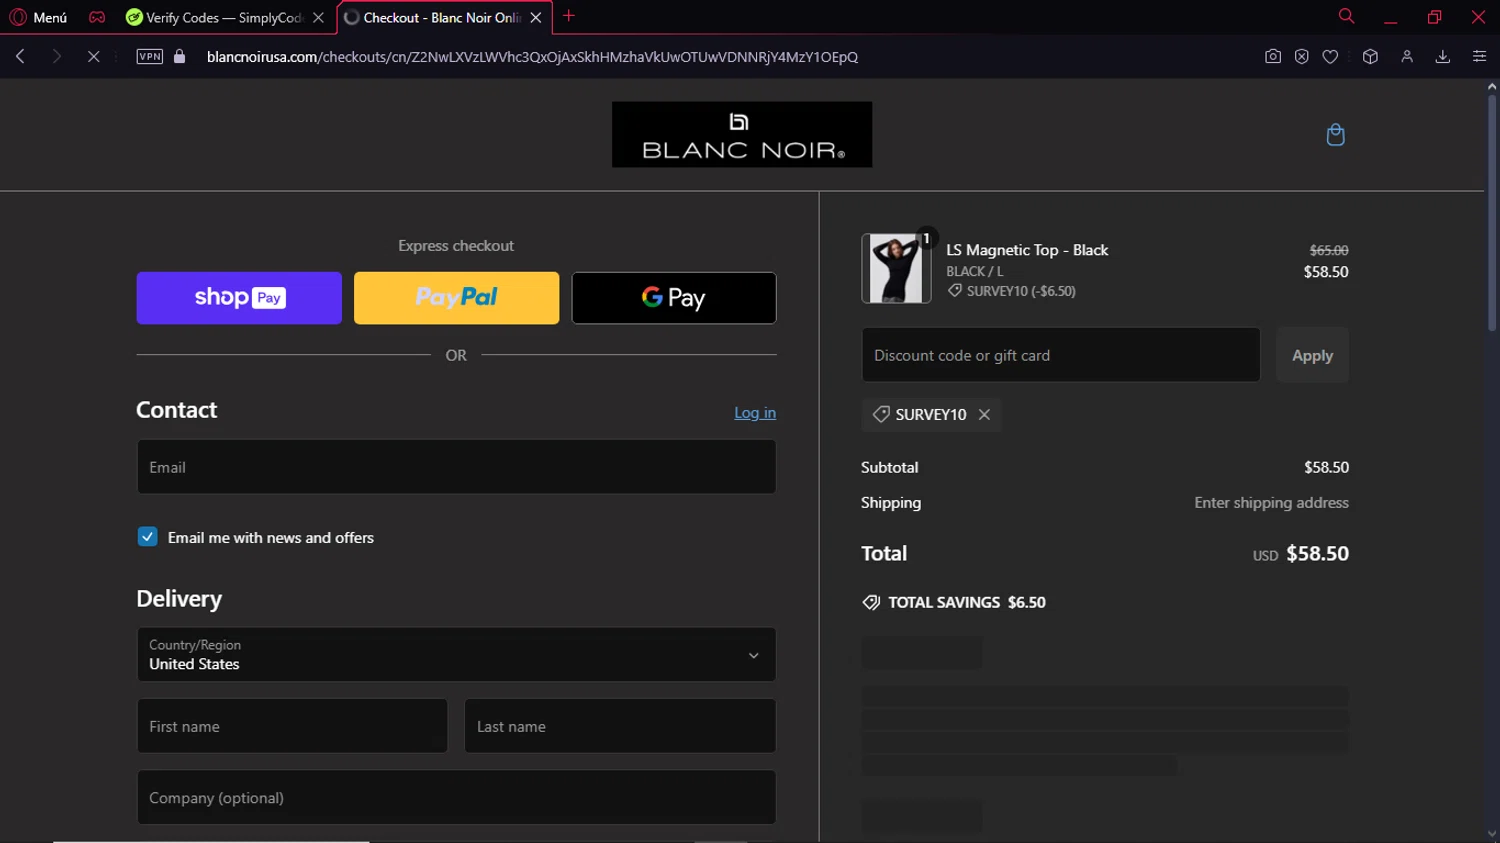Click the Discount code or gift card field
The height and width of the screenshot is (843, 1500).
click(x=1061, y=355)
